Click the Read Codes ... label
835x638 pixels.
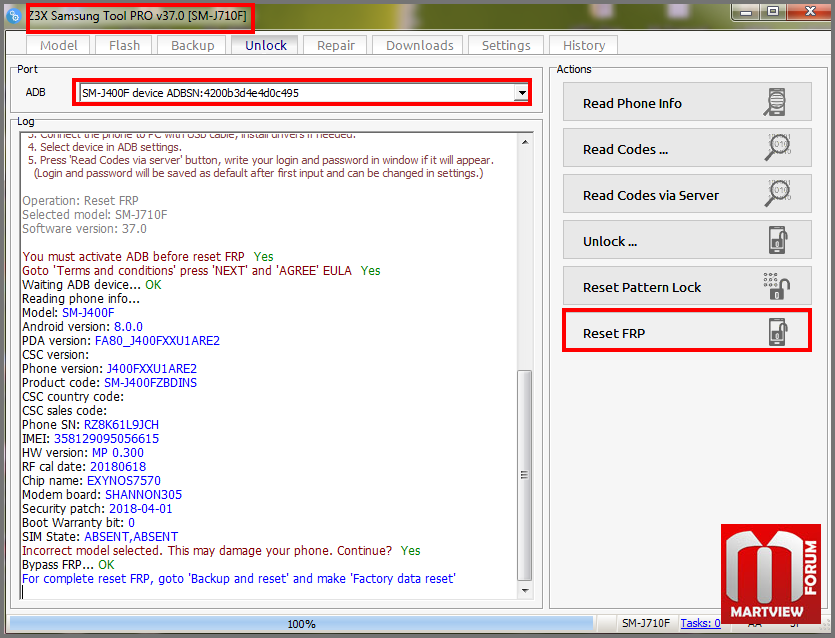(x=625, y=150)
